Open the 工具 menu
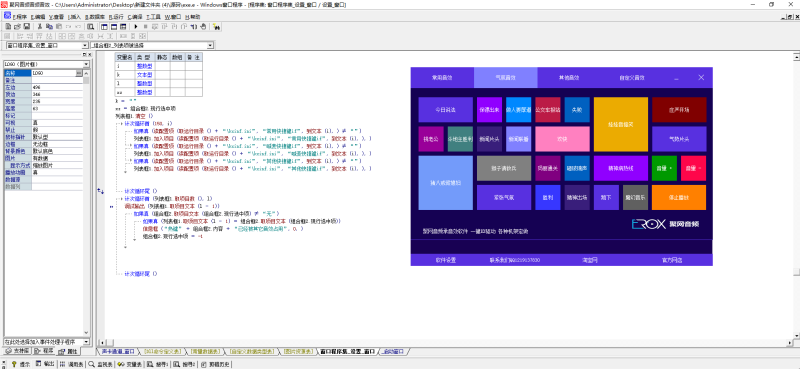The width and height of the screenshot is (800, 369). pyautogui.click(x=154, y=16)
